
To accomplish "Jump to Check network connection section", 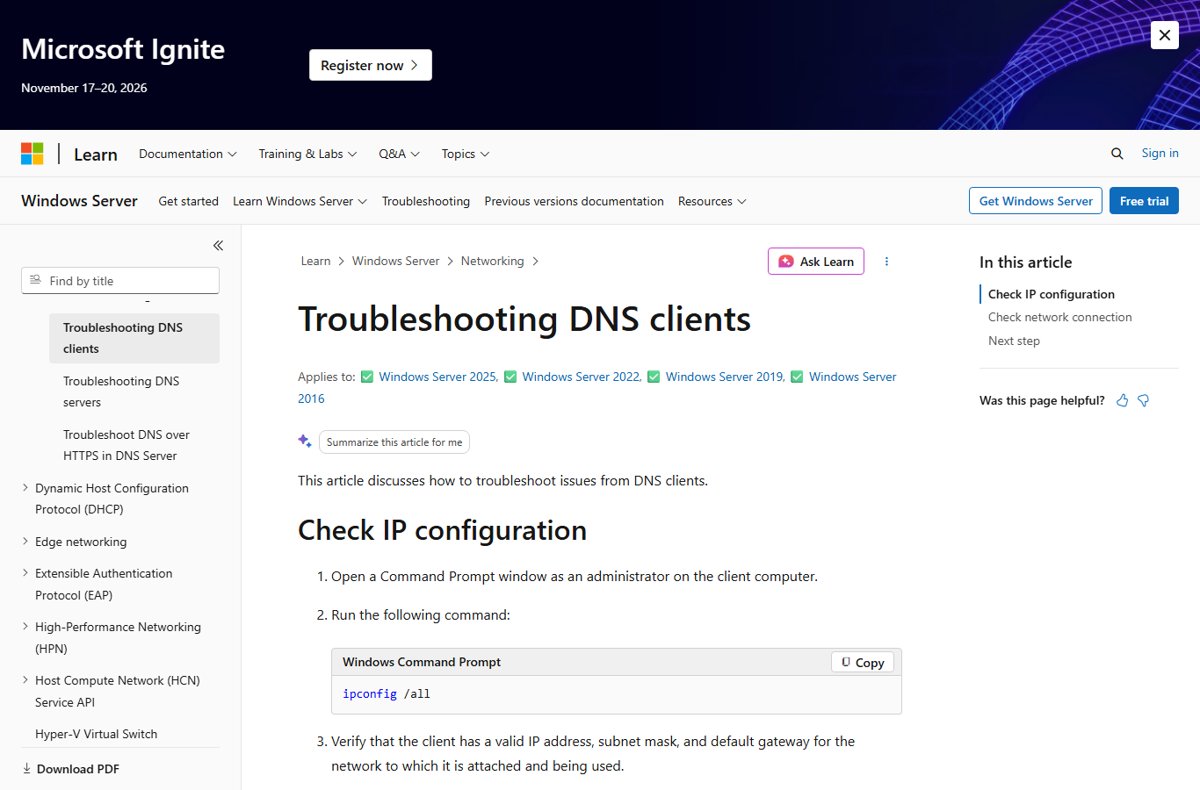I will pyautogui.click(x=1060, y=317).
